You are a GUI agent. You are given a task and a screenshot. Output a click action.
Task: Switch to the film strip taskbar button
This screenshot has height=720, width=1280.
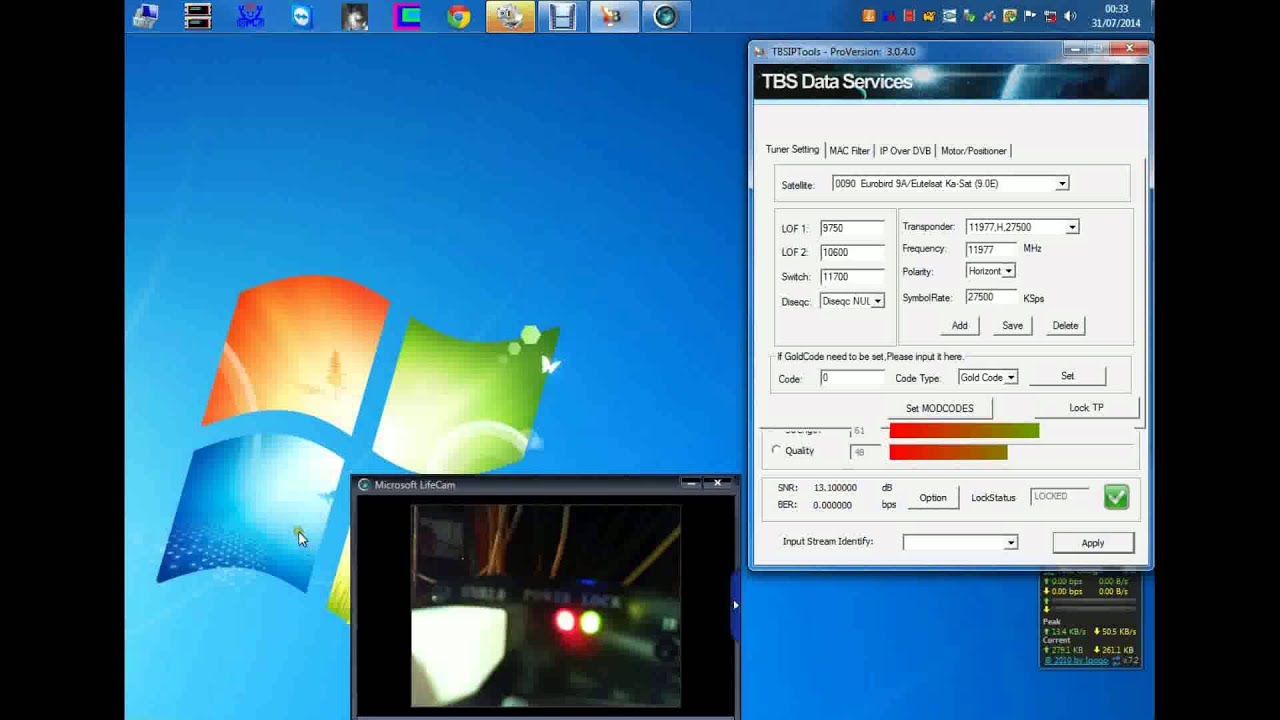[x=562, y=17]
